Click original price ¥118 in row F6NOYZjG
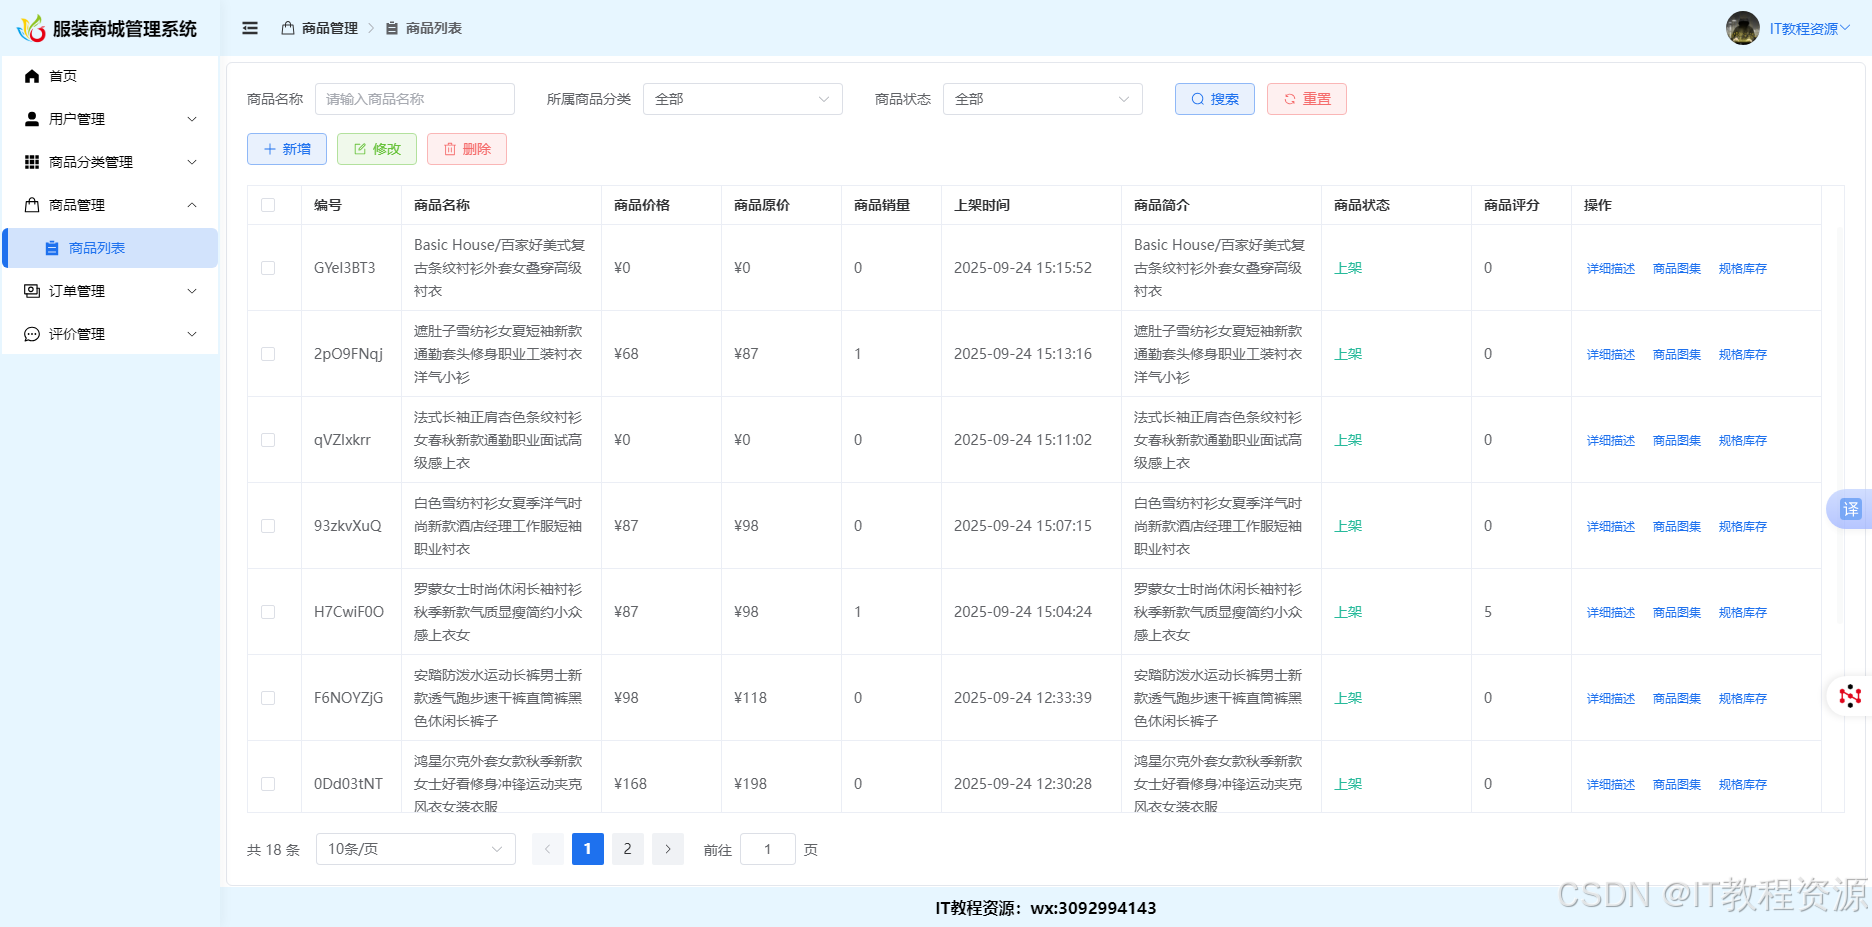1872x927 pixels. [750, 698]
